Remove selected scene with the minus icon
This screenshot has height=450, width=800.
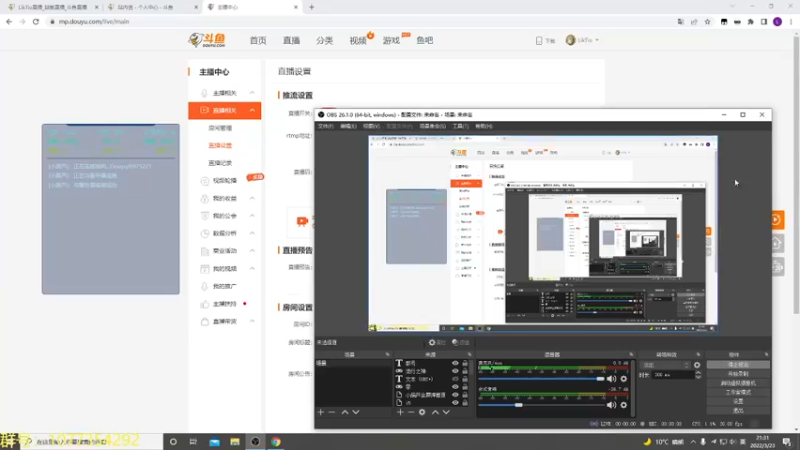tap(332, 412)
